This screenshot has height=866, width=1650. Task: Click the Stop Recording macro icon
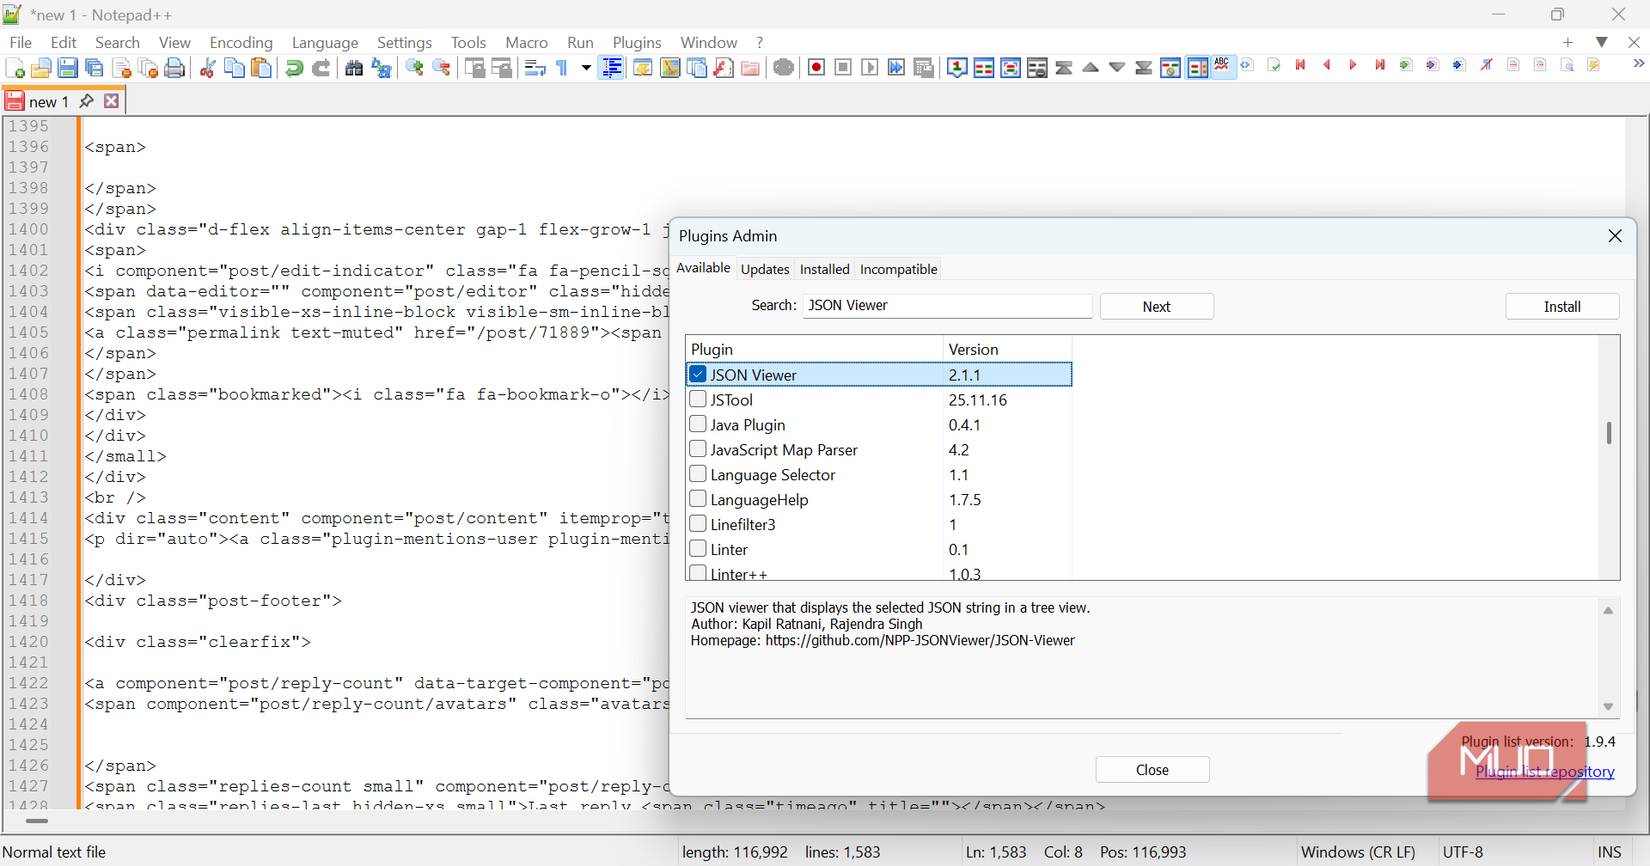843,68
